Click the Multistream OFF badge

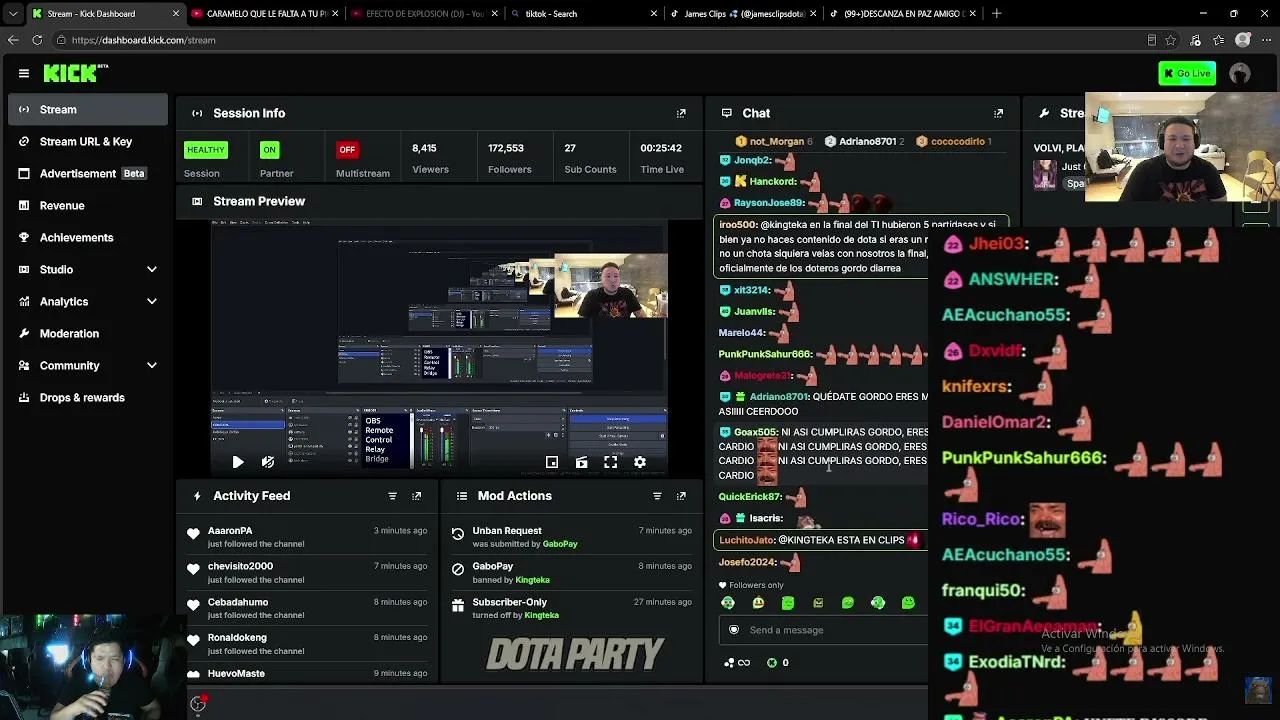[x=347, y=150]
